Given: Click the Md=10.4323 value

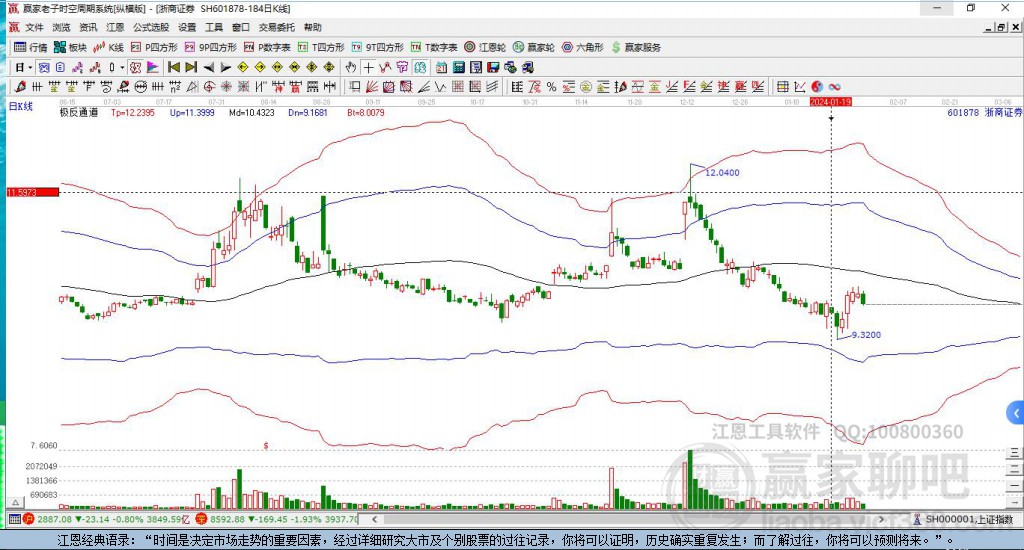Looking at the screenshot, I should click(251, 112).
